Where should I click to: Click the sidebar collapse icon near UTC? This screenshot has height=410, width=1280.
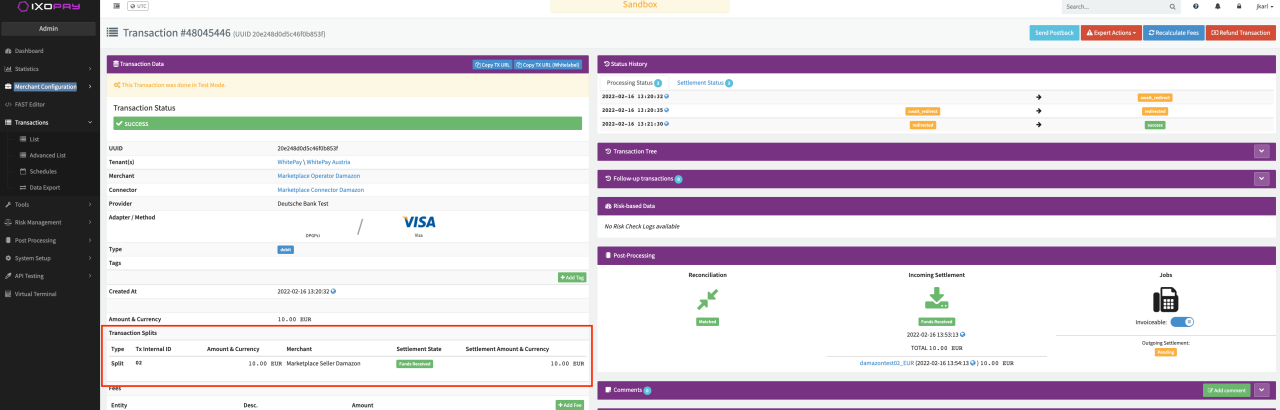coord(116,6)
